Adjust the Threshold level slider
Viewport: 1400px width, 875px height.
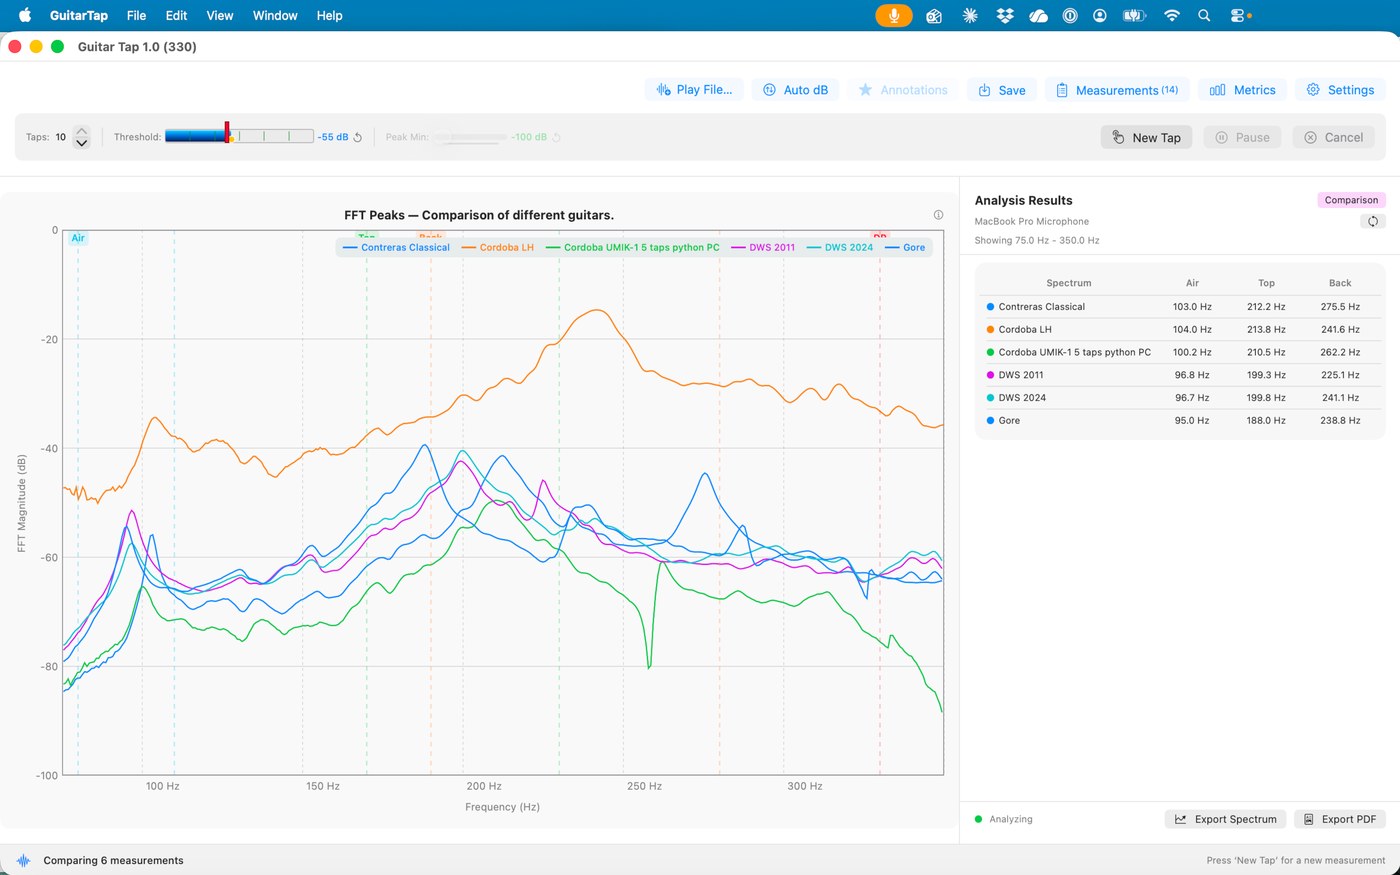[239, 137]
